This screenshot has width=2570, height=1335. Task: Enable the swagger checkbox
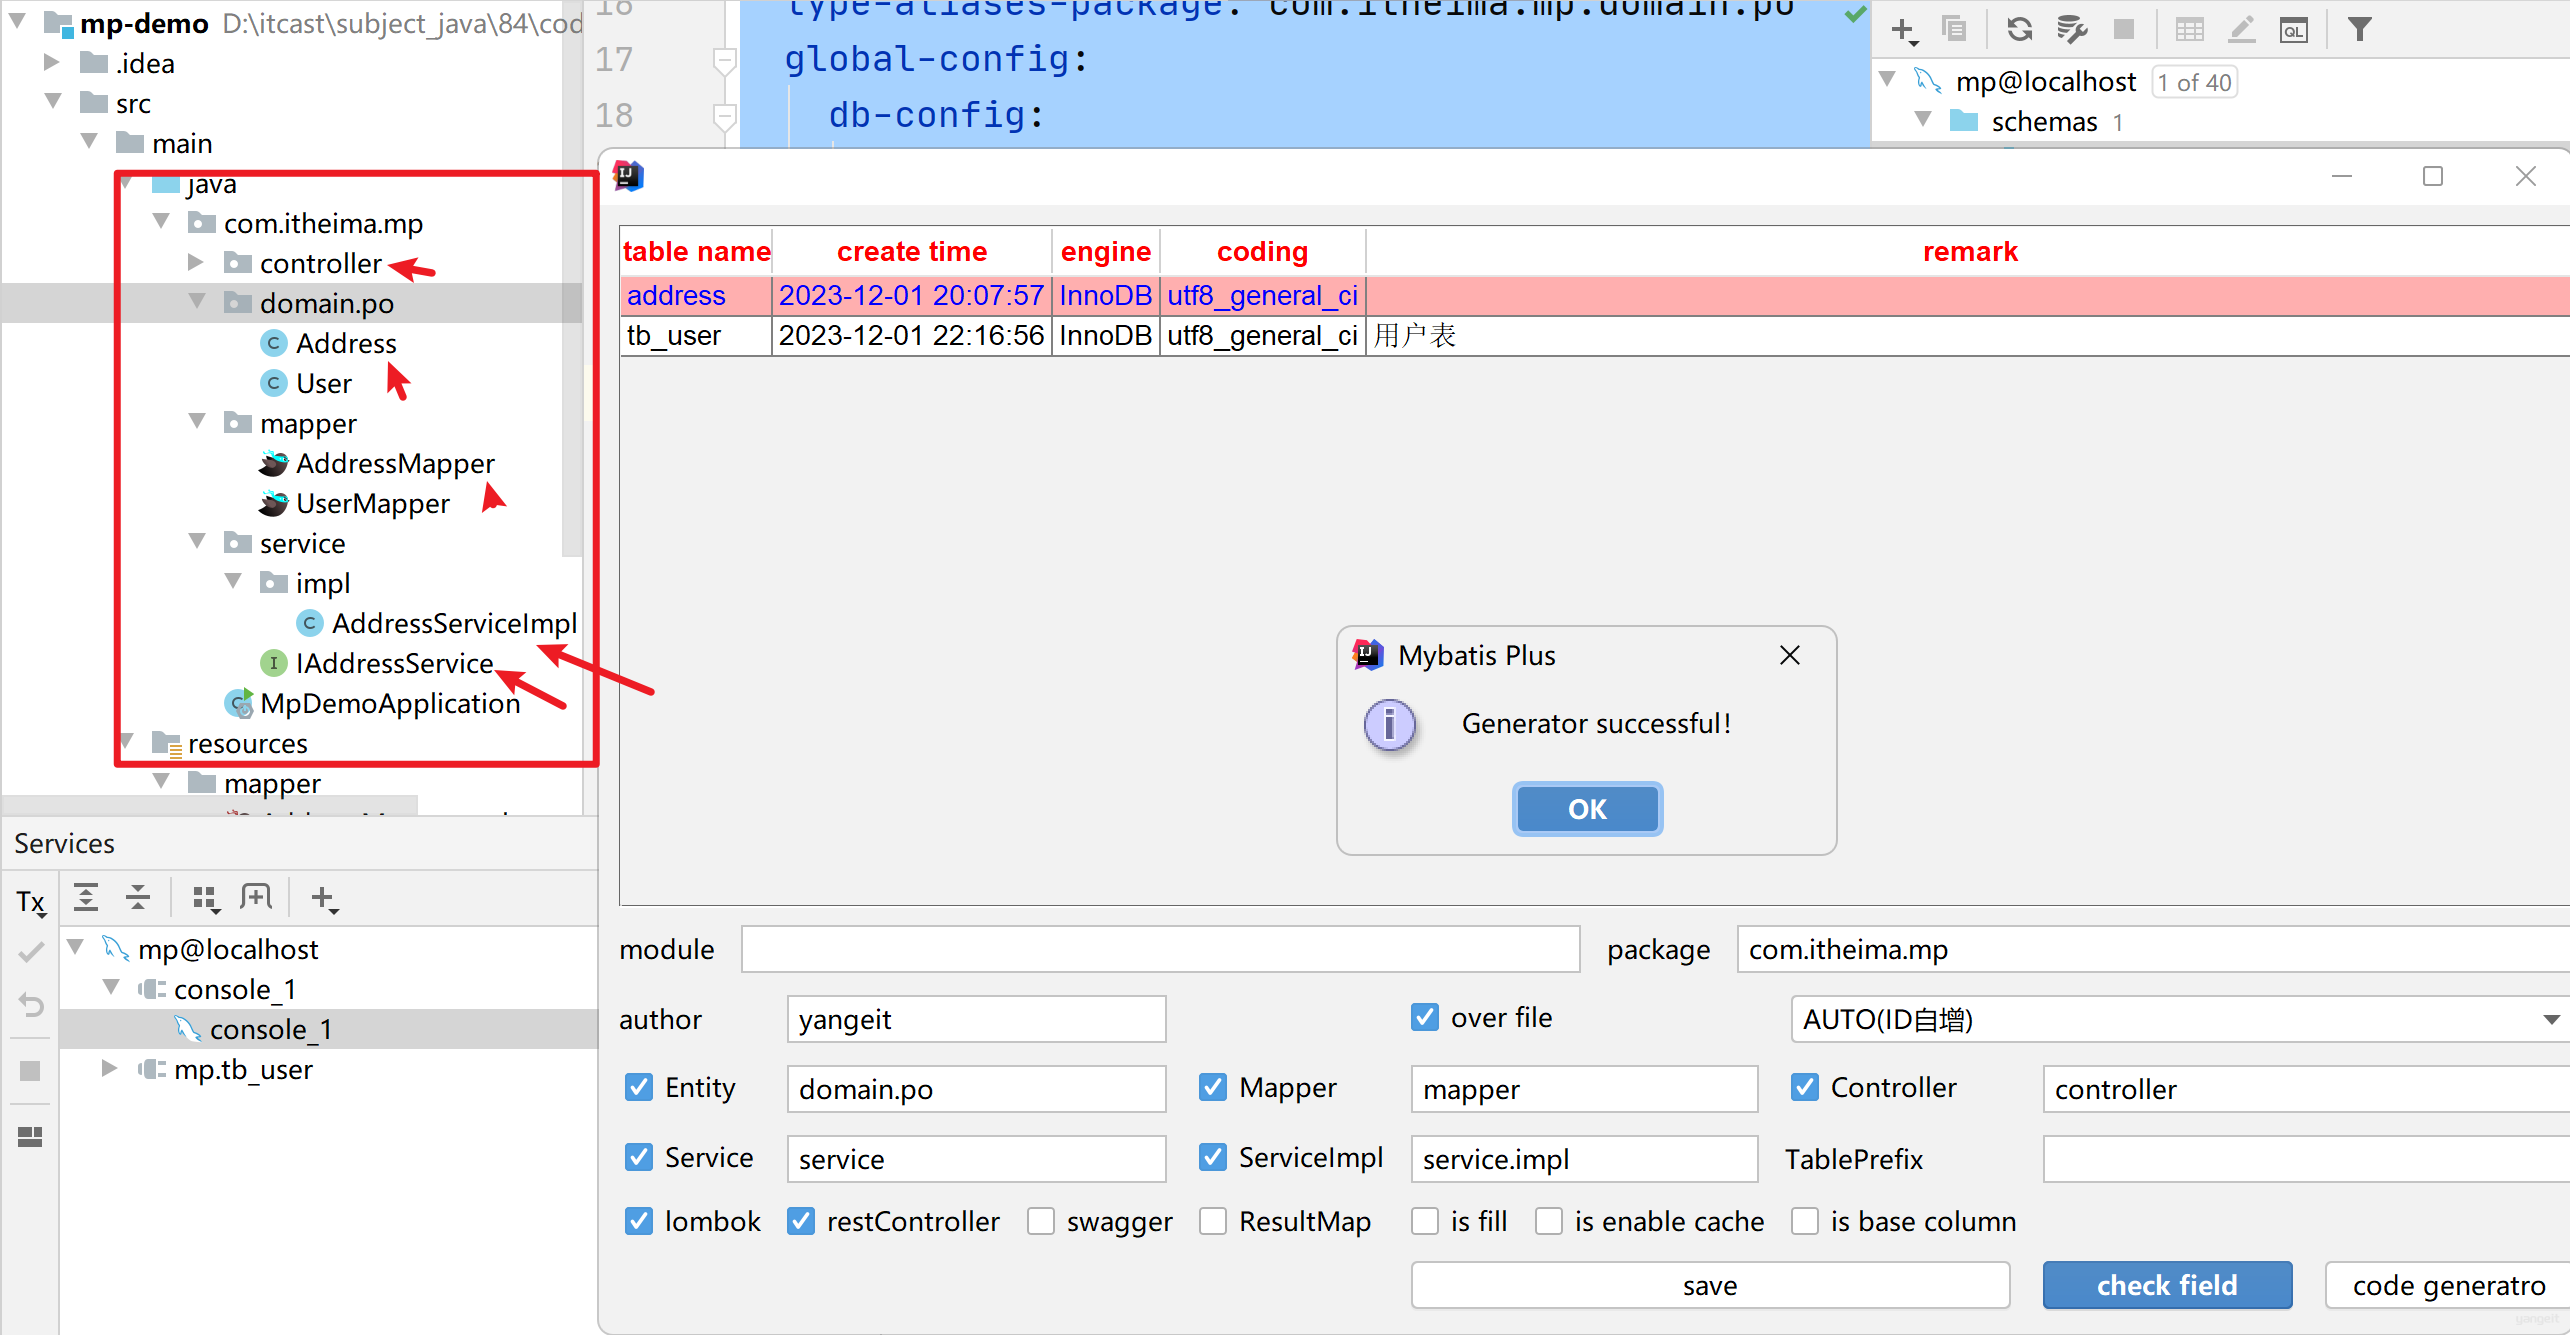coord(1040,1221)
